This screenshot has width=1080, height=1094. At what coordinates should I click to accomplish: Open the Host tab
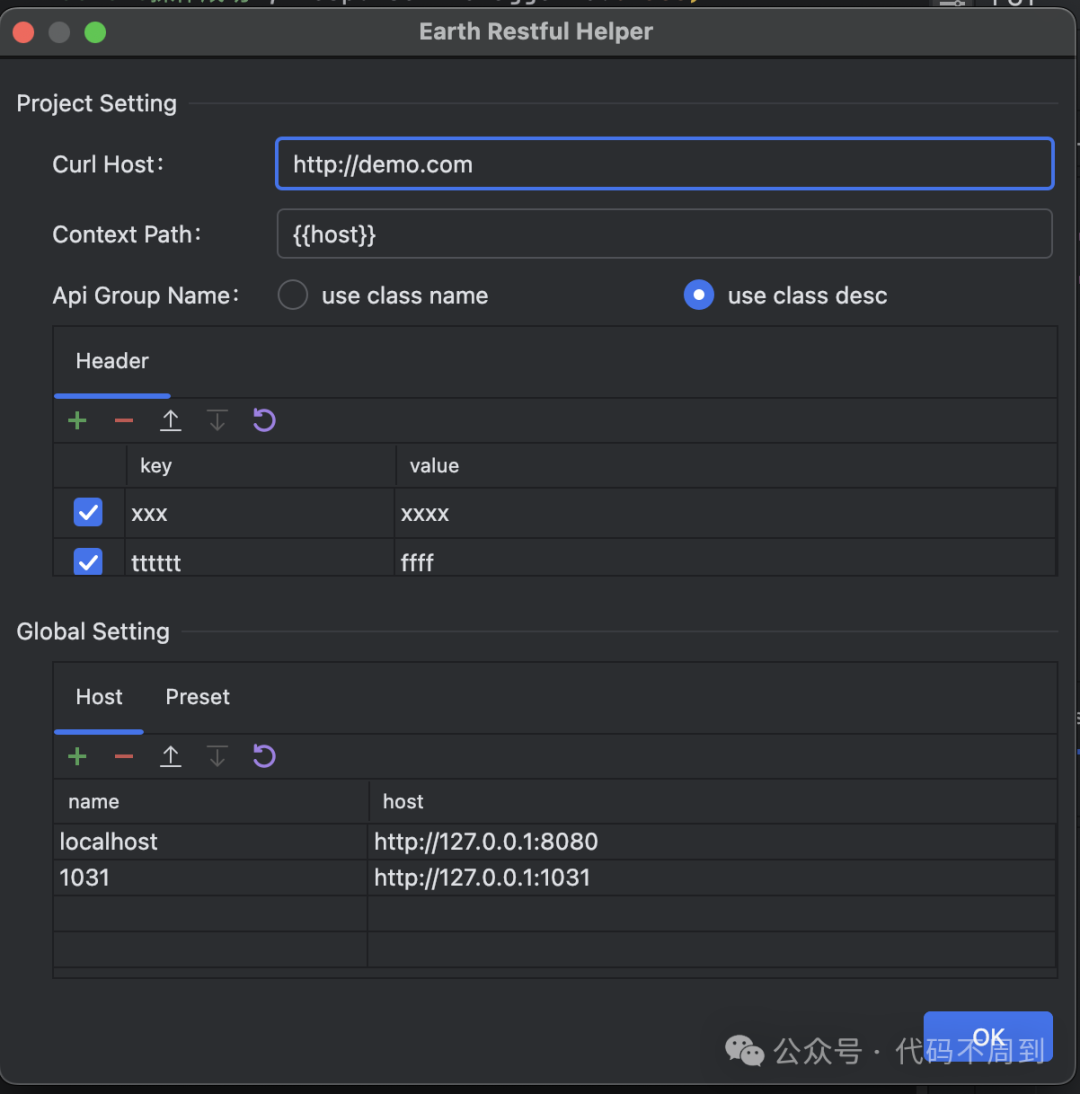coord(98,697)
